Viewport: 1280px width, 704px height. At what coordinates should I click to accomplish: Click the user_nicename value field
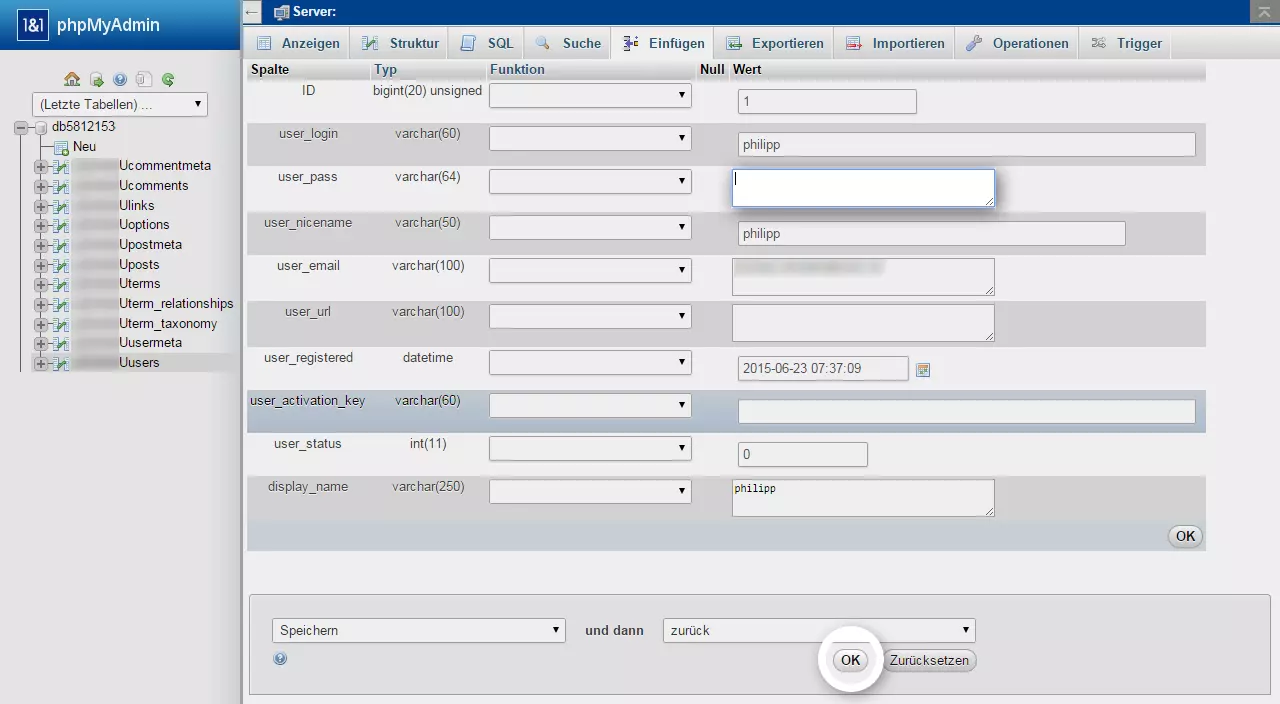click(932, 233)
